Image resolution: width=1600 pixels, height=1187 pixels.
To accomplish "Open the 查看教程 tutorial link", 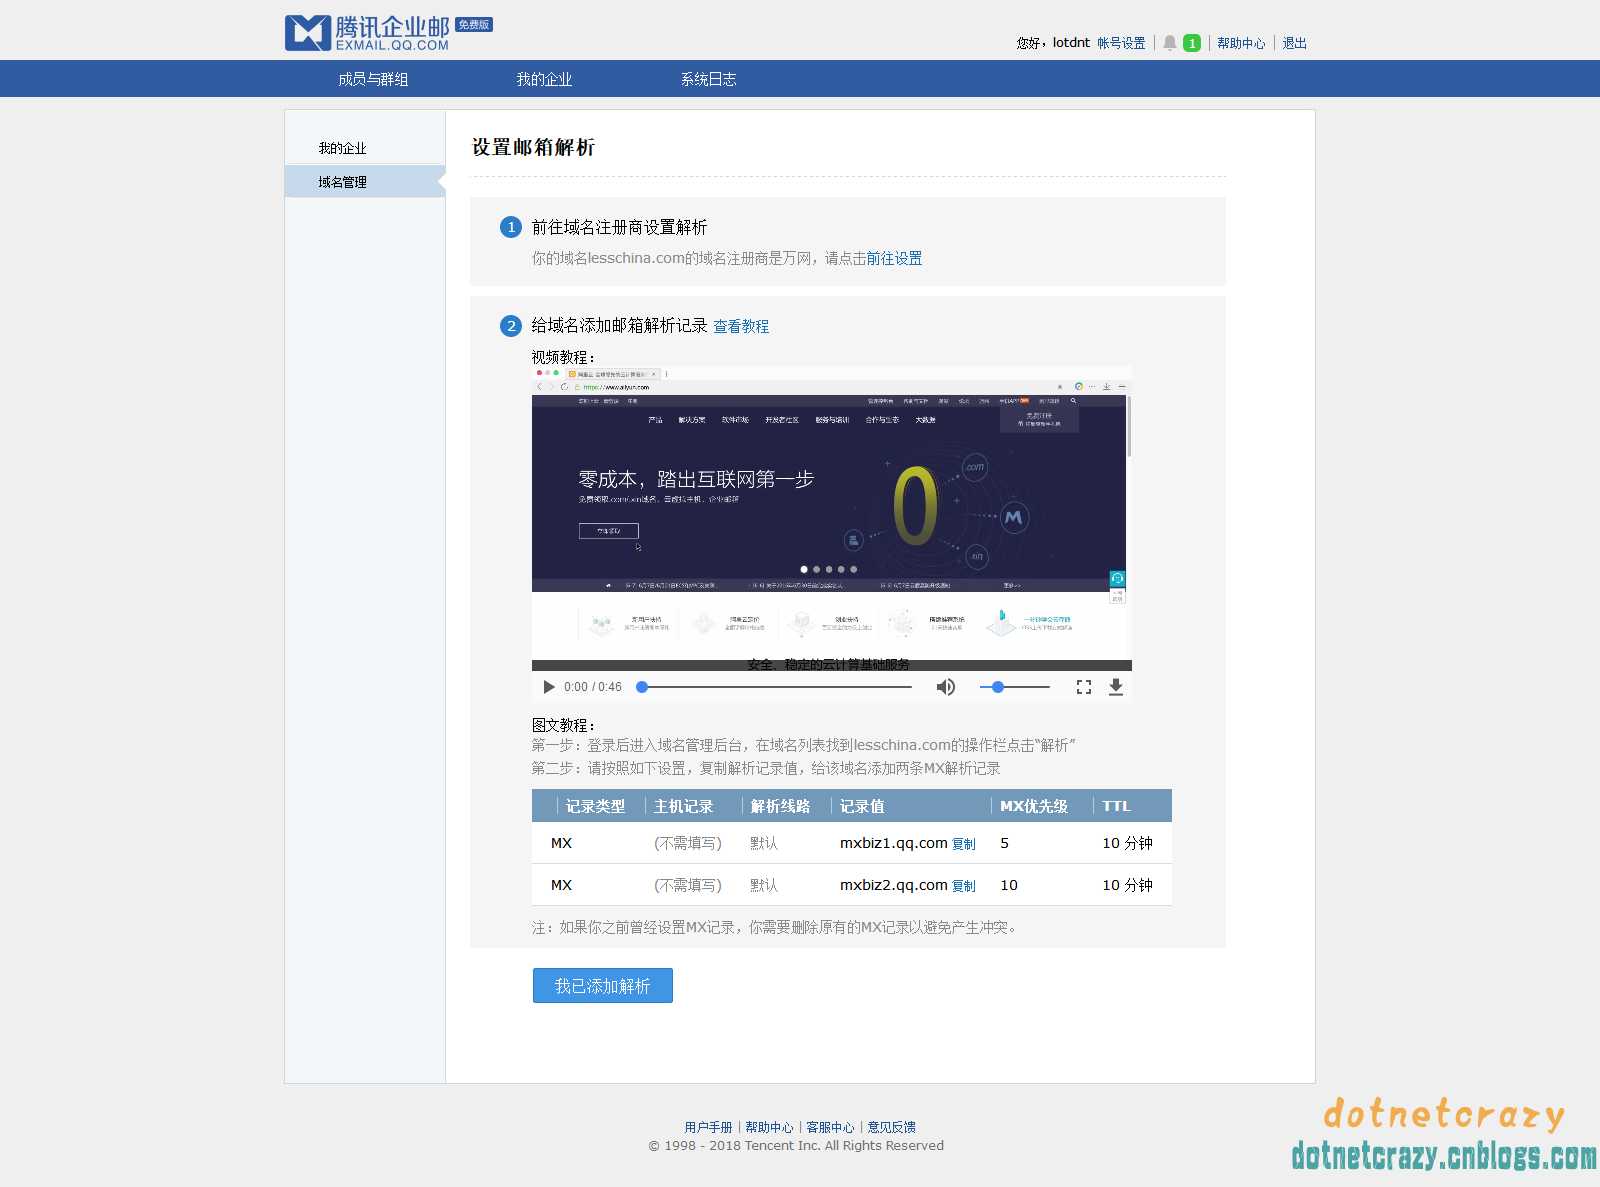I will 741,326.
